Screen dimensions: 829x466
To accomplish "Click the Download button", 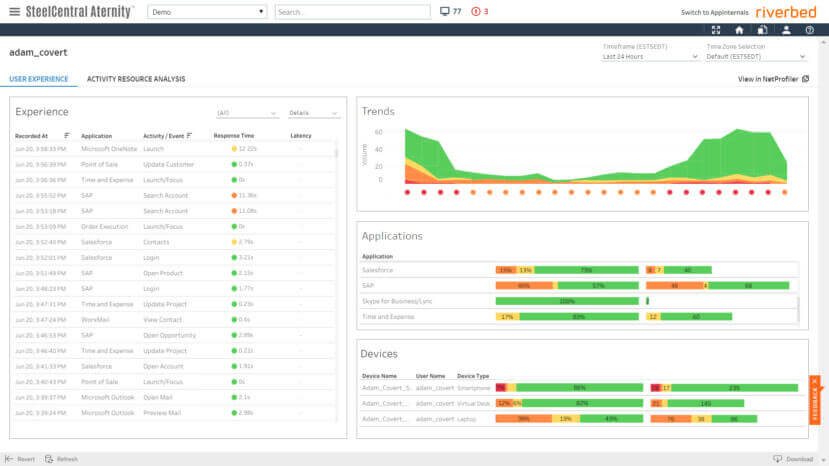I will (x=793, y=459).
